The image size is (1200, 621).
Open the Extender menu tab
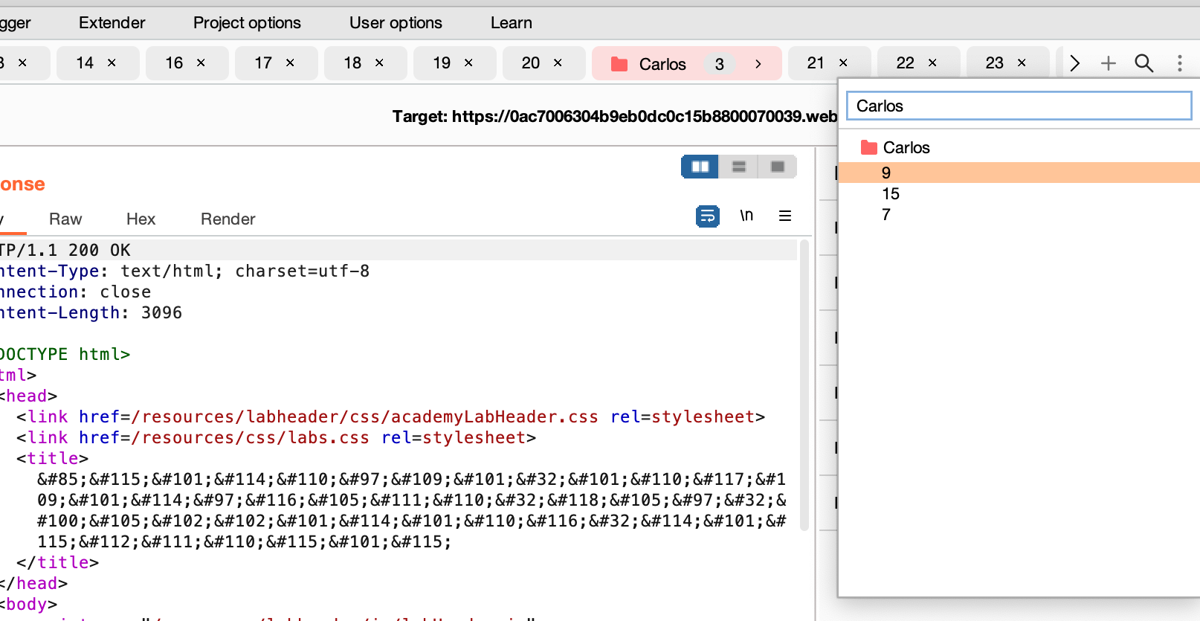coord(112,22)
